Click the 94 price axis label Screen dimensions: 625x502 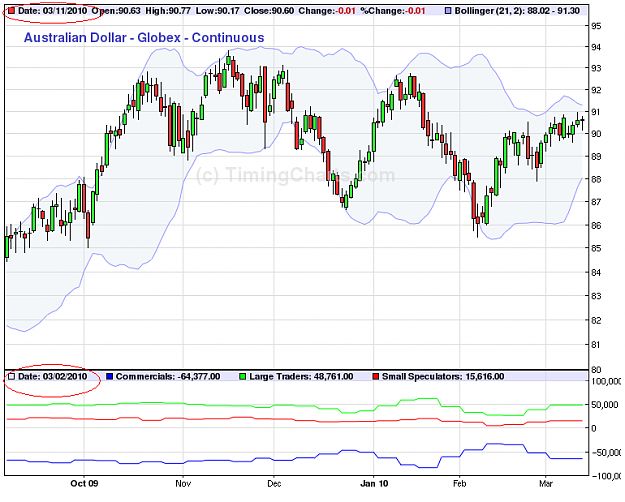pos(596,47)
